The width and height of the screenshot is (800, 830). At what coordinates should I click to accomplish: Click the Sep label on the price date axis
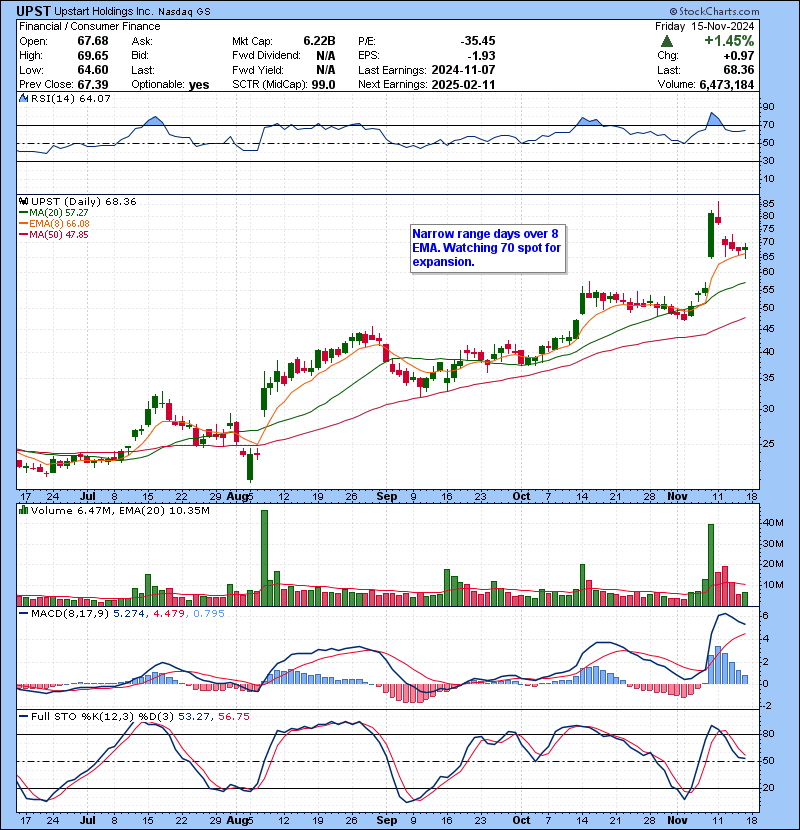click(x=386, y=497)
